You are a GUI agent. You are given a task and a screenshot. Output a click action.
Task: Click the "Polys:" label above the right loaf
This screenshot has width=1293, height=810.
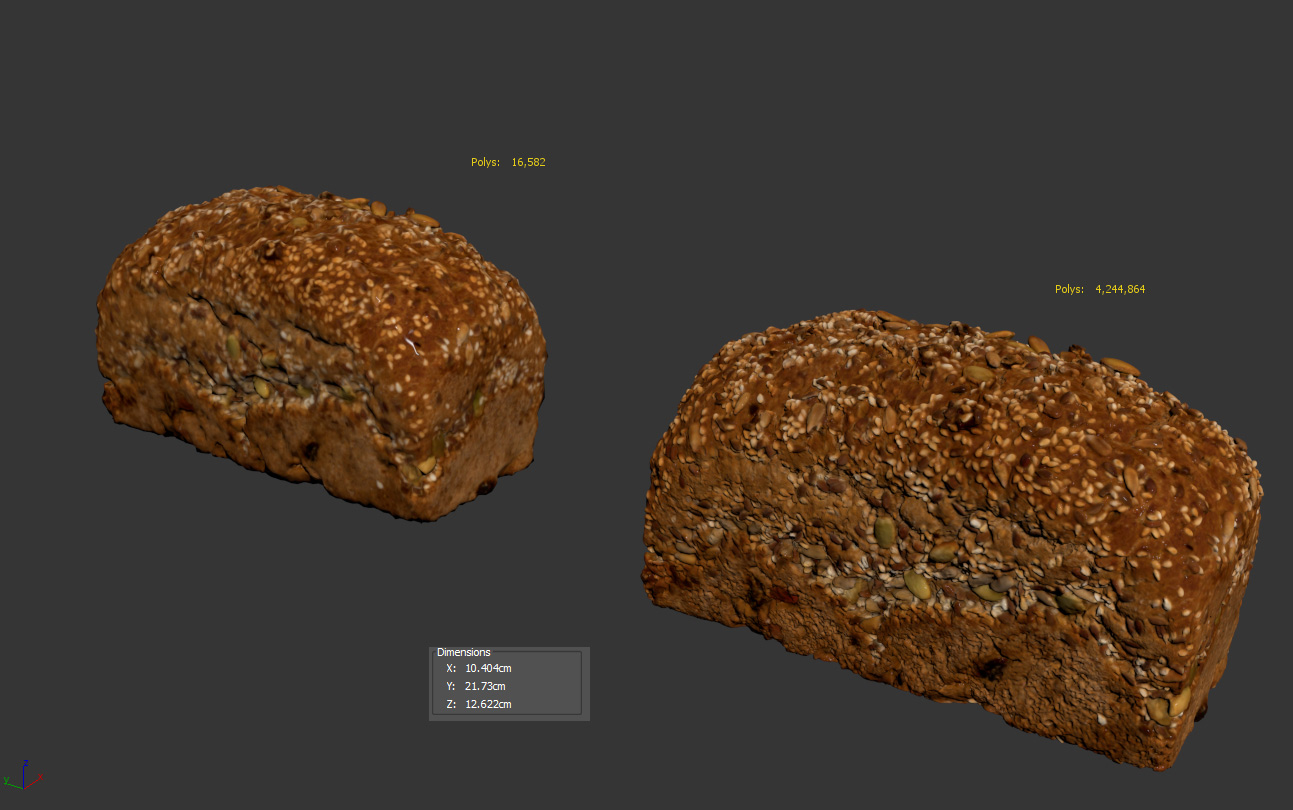pyautogui.click(x=1069, y=289)
